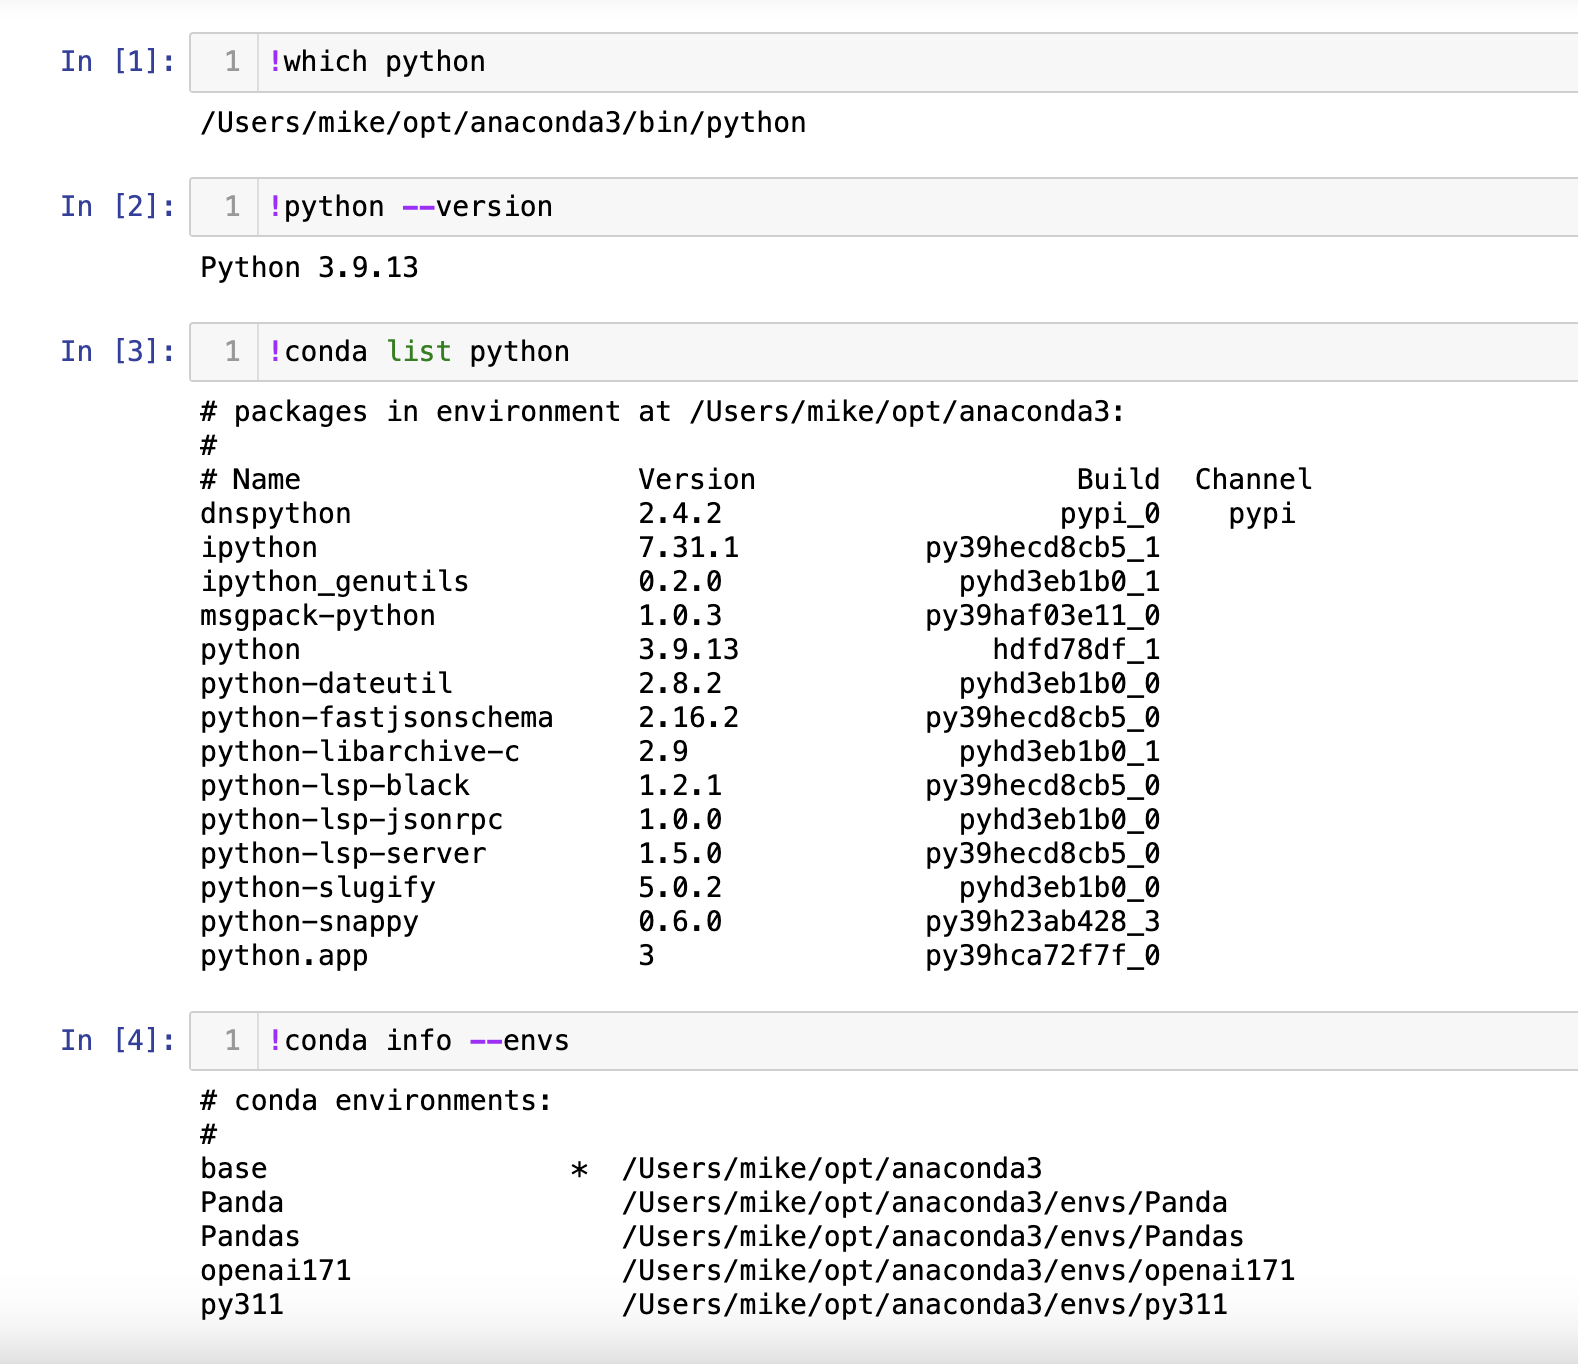The image size is (1578, 1364).
Task: Click the 'python-lsp-jsonrpc' package name
Action: coord(352,820)
